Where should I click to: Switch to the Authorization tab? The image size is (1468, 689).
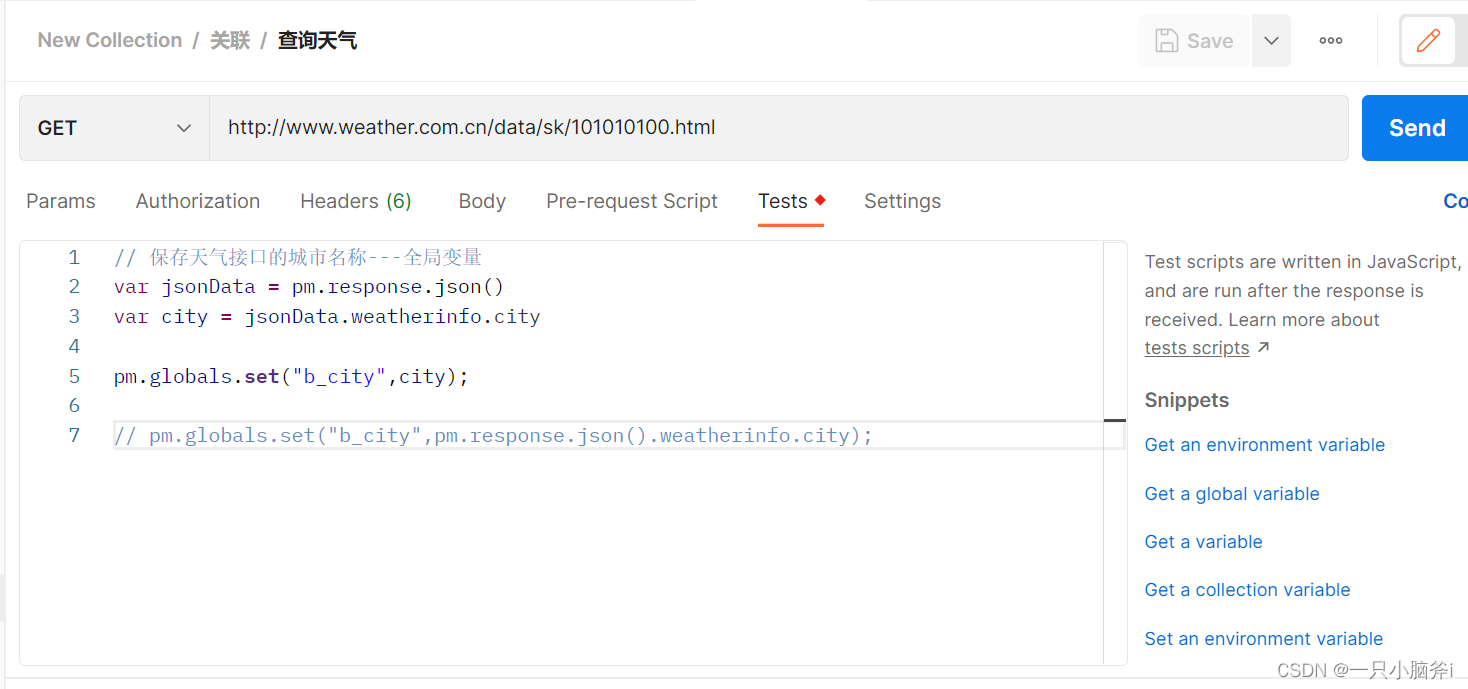(x=198, y=201)
